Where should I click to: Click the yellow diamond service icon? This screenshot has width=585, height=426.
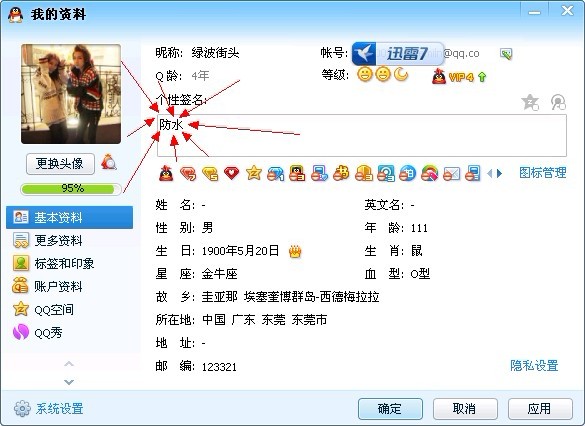[210, 173]
